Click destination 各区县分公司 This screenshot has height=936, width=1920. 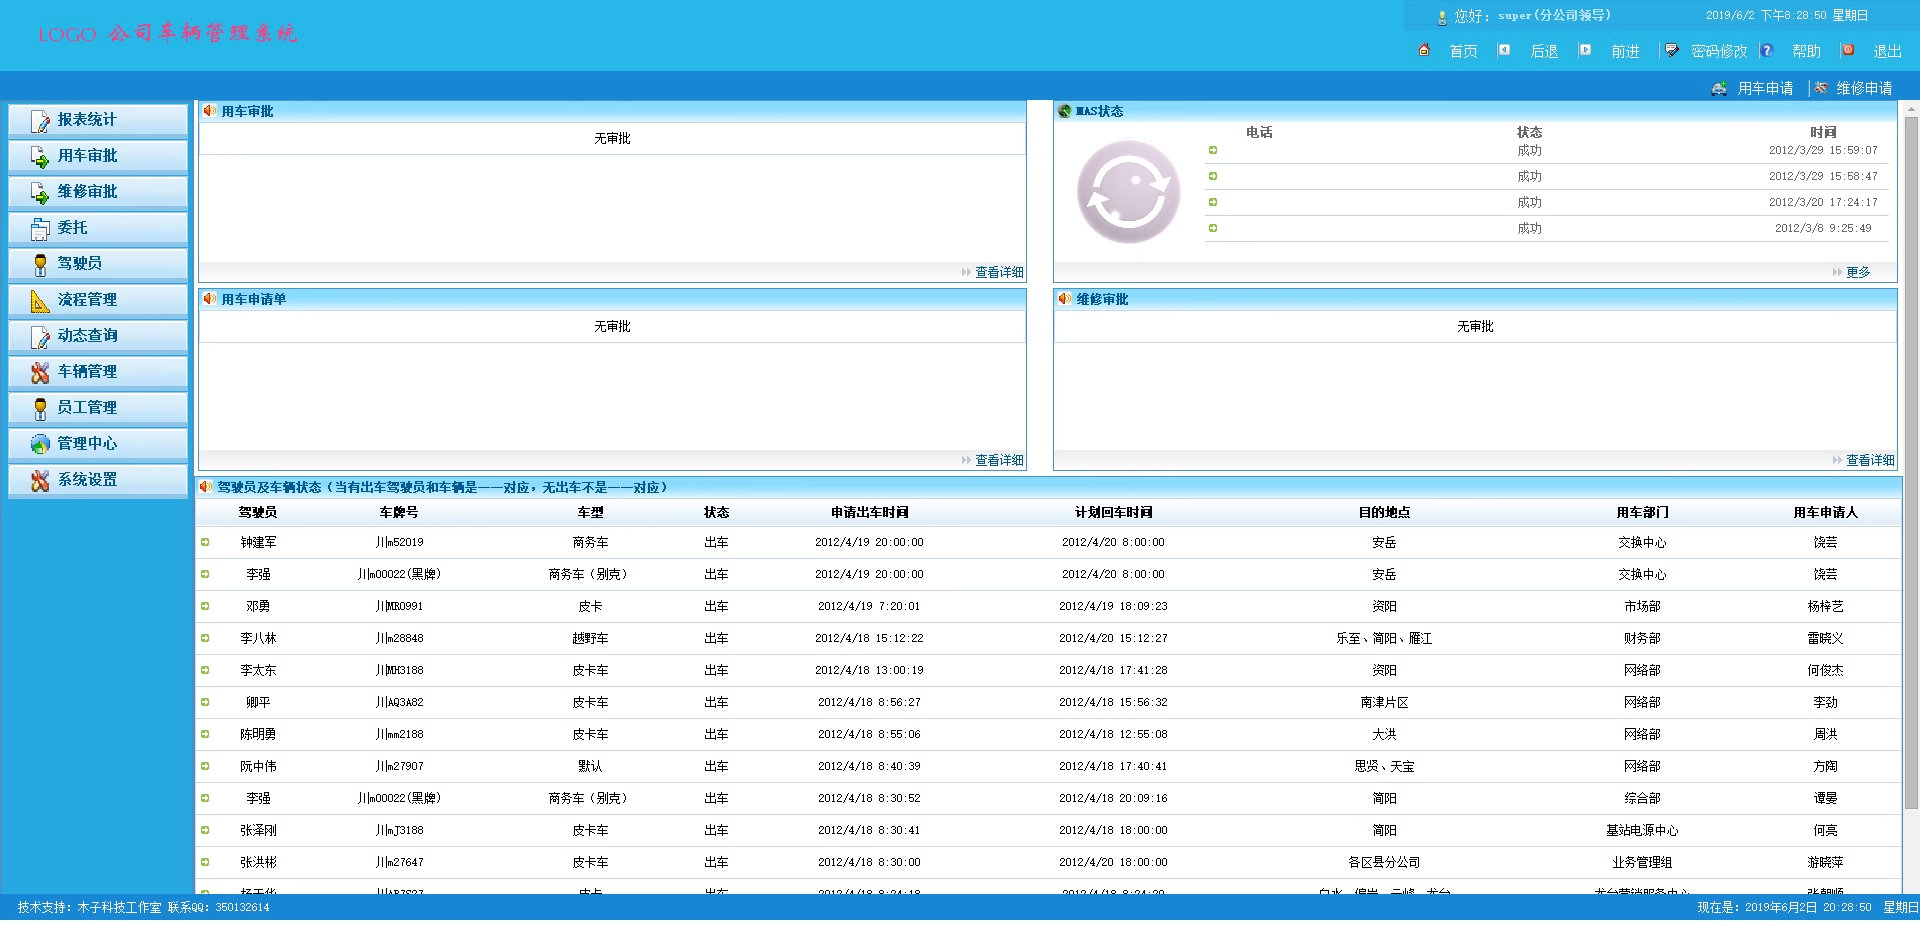(1384, 862)
